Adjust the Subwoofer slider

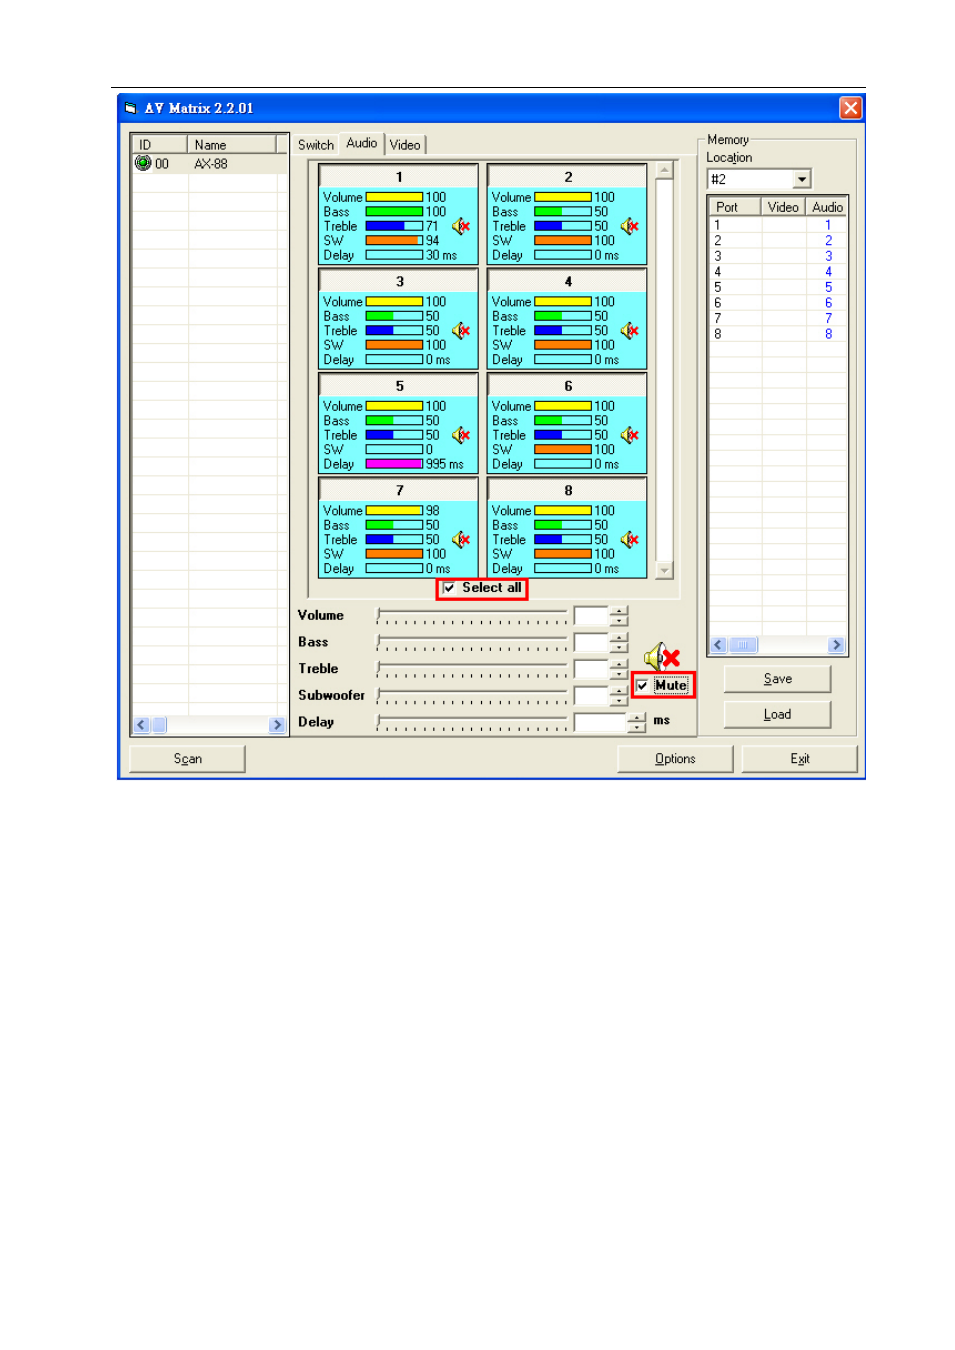pos(471,695)
